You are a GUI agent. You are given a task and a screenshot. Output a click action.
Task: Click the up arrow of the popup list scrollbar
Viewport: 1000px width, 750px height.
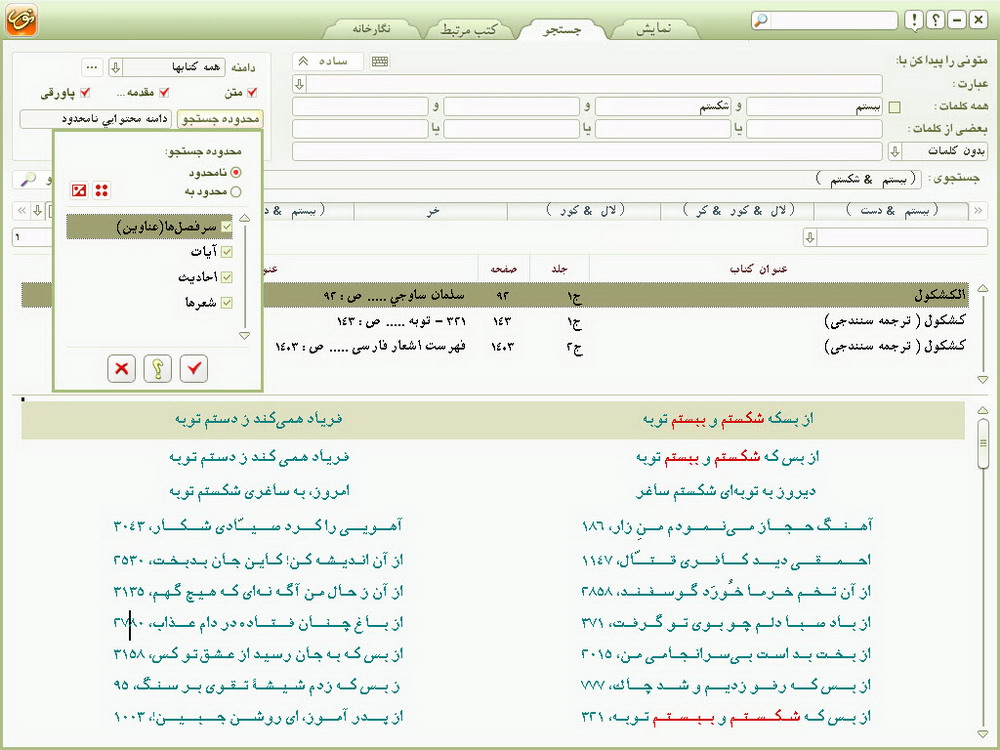244,219
